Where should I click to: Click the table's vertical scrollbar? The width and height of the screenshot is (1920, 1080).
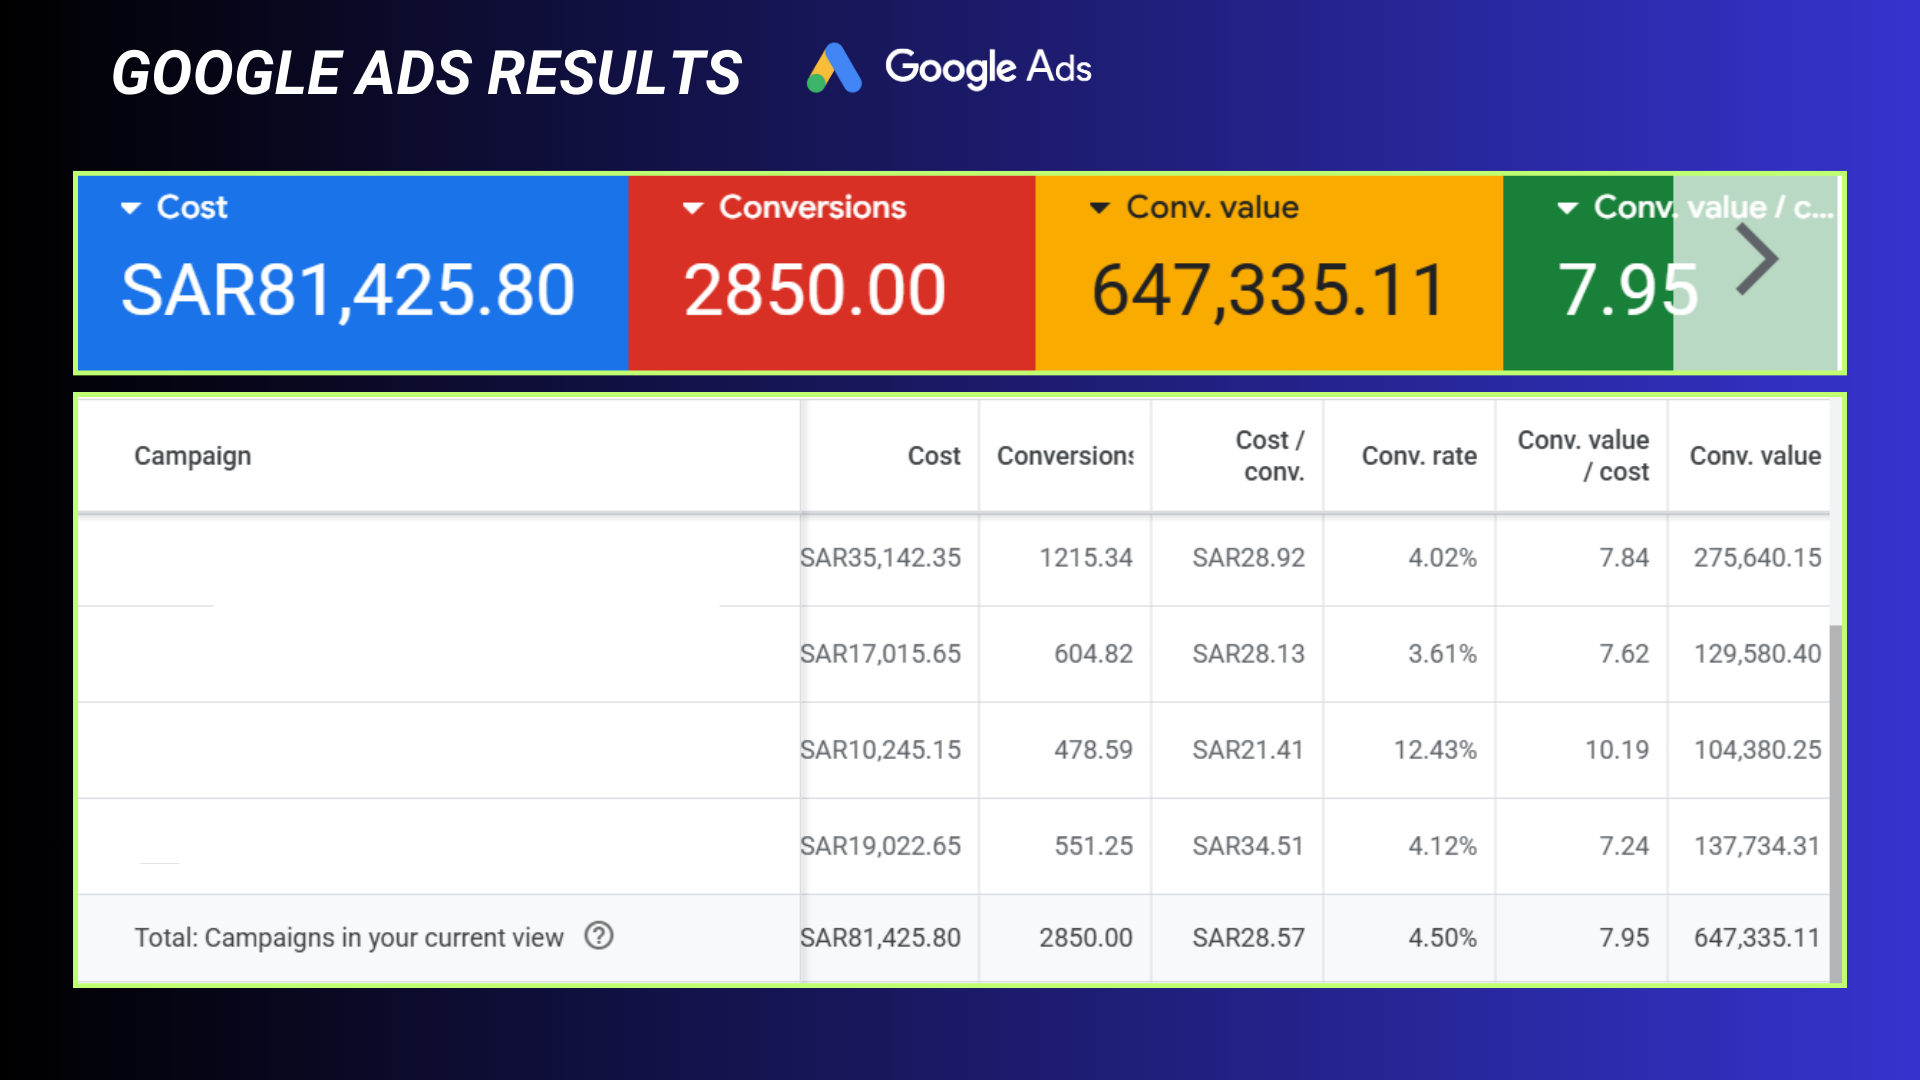pos(1835,800)
